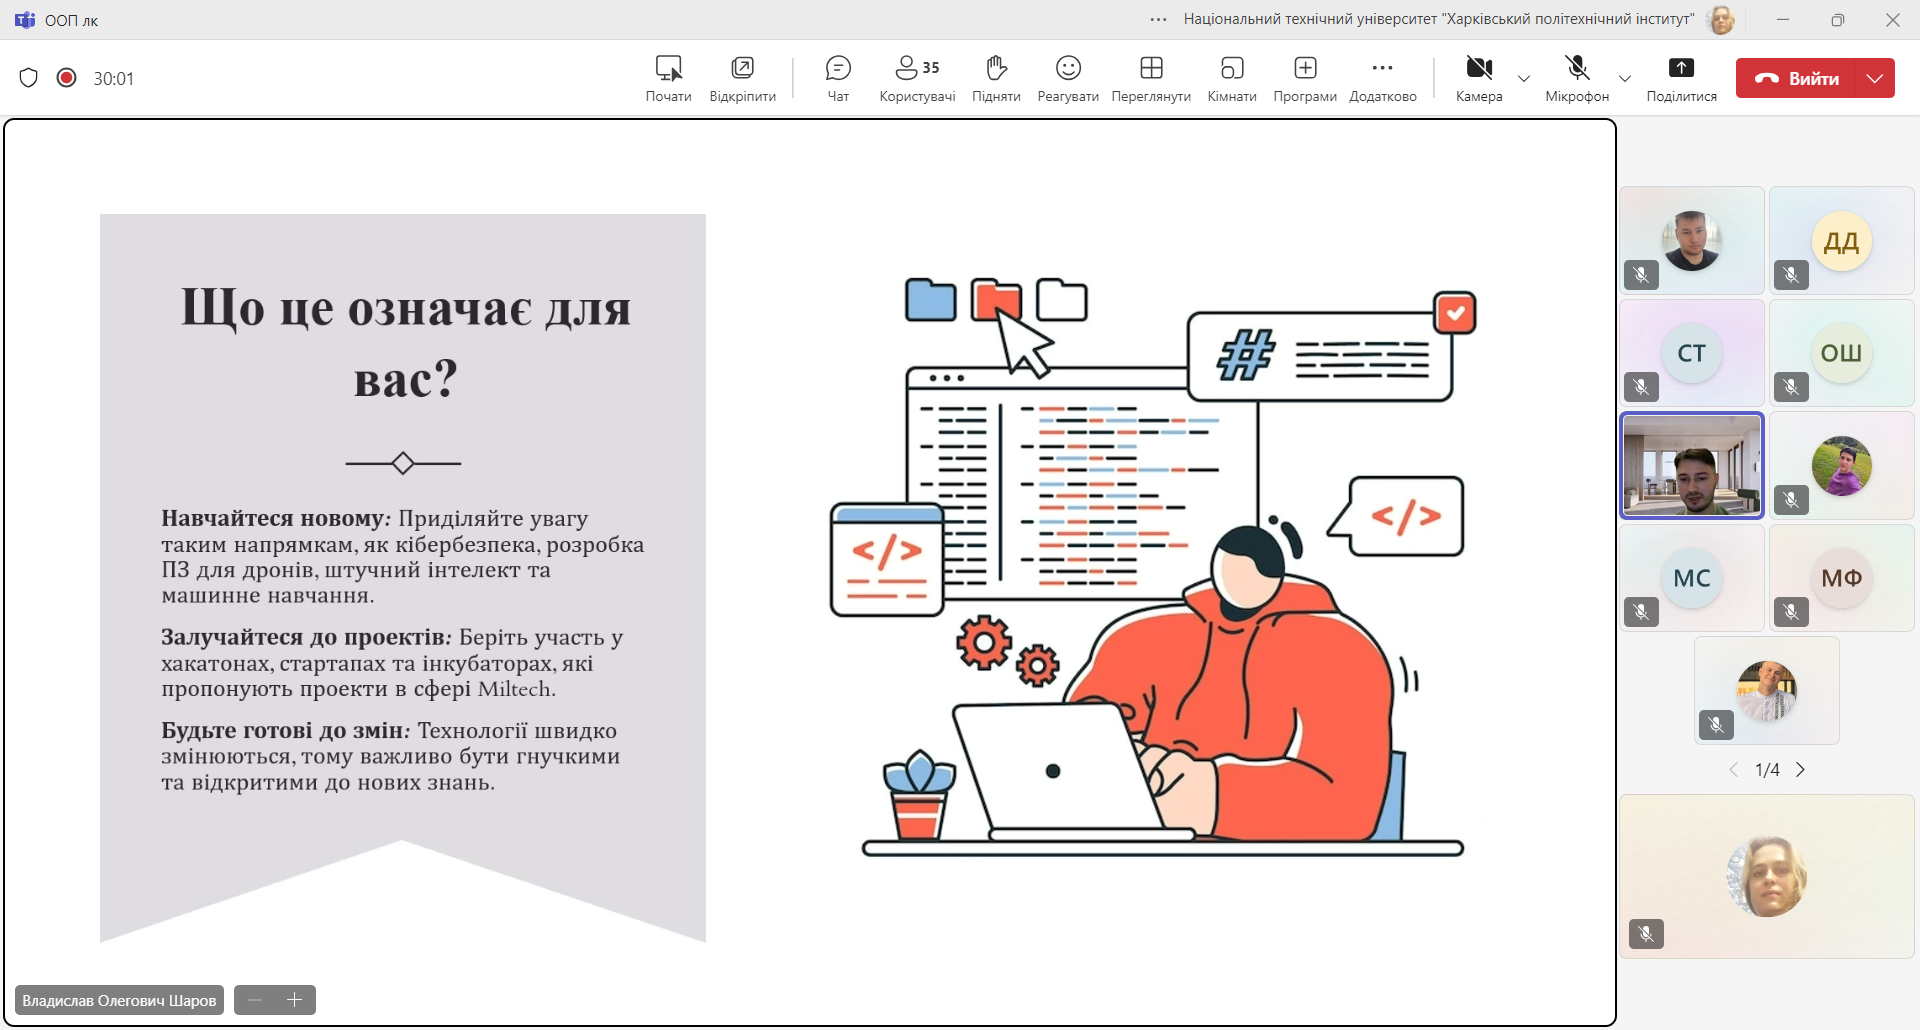The image size is (1920, 1030).
Task: Go to previous page of participants
Action: point(1734,770)
